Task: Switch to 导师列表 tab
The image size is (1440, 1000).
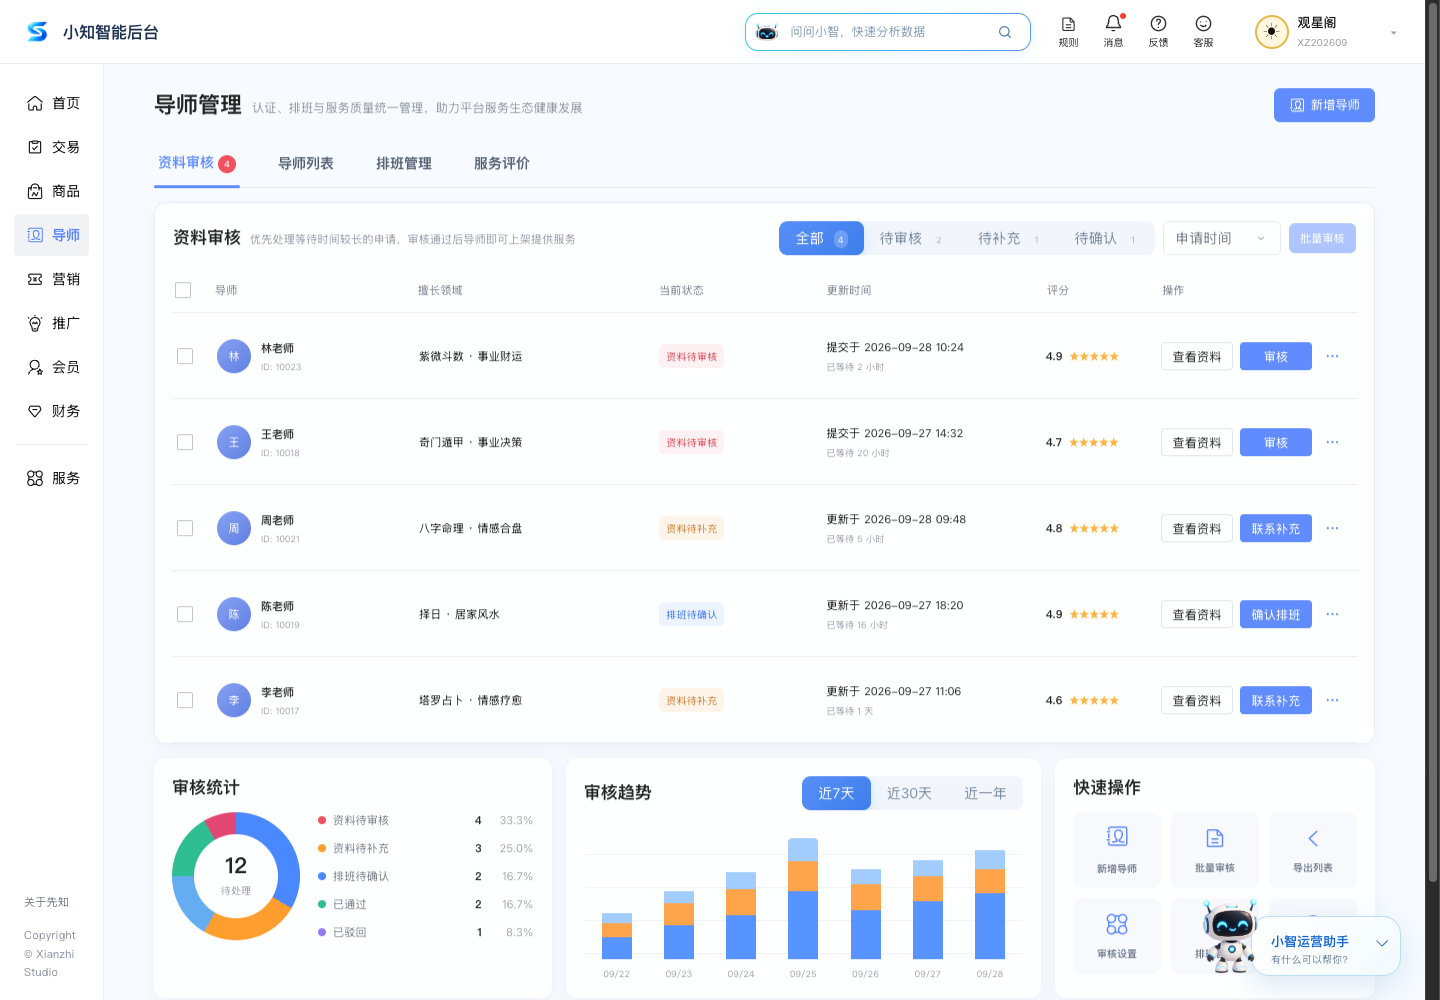Action: click(306, 163)
